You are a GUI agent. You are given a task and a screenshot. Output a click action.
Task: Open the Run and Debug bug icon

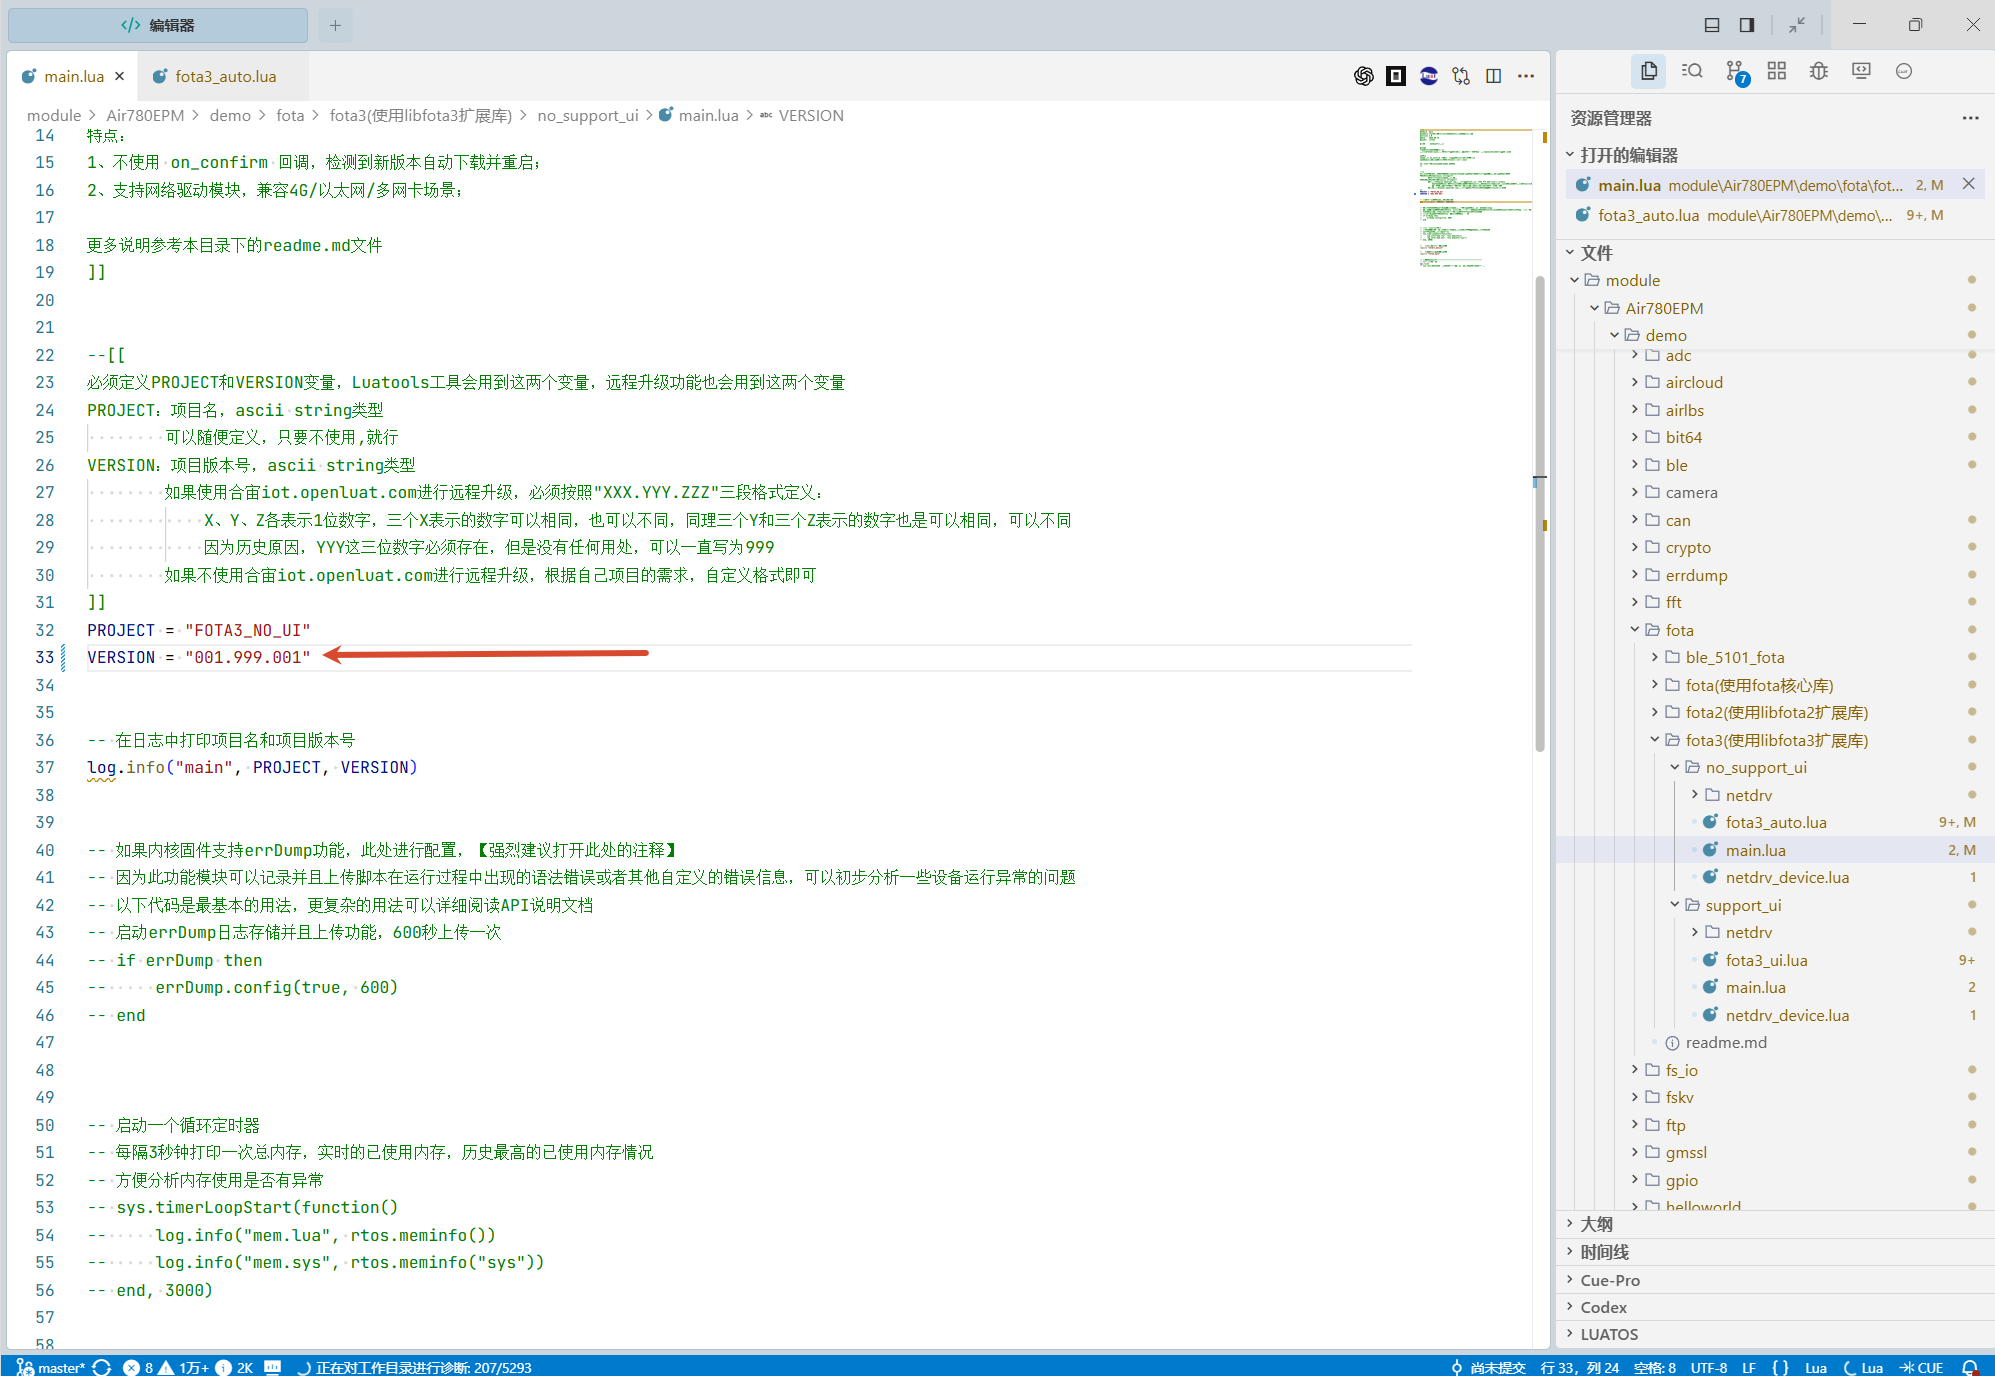point(1819,71)
